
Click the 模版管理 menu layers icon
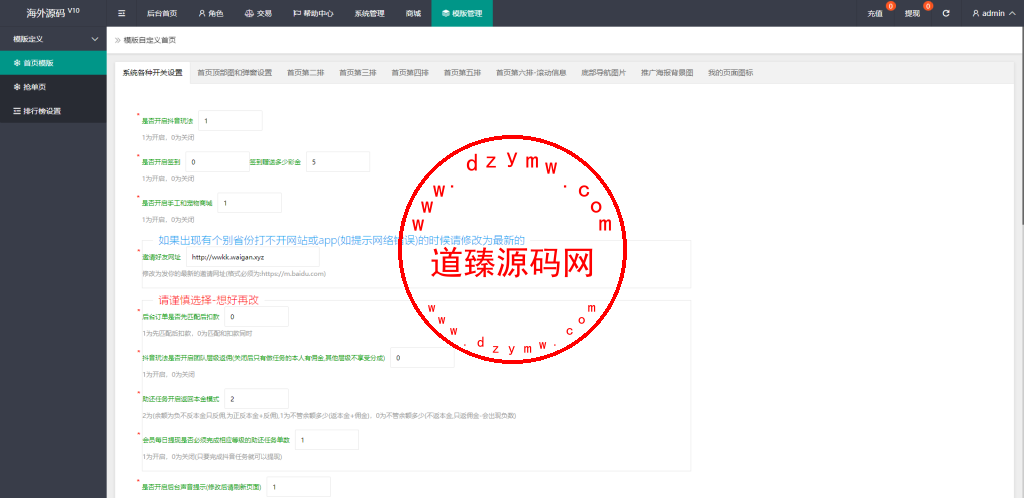click(445, 13)
